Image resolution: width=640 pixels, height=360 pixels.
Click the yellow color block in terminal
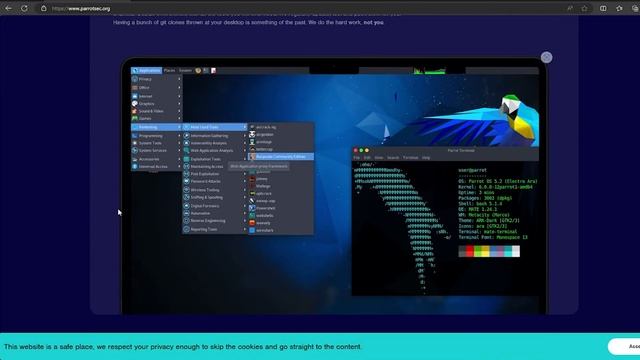click(485, 251)
